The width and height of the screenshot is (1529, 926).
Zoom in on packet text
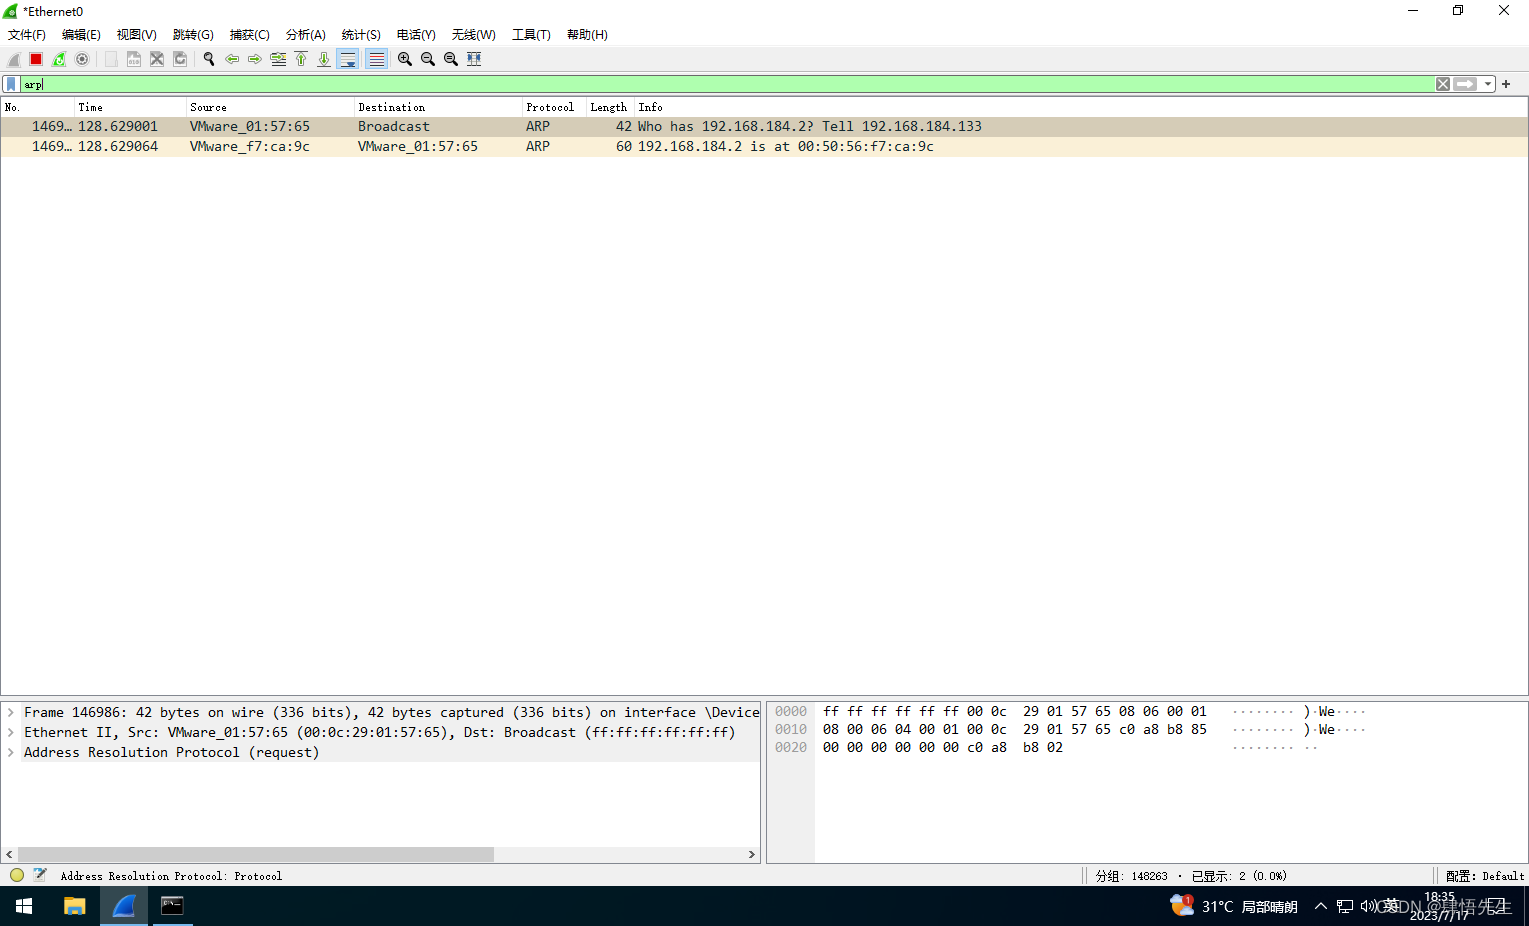point(405,59)
